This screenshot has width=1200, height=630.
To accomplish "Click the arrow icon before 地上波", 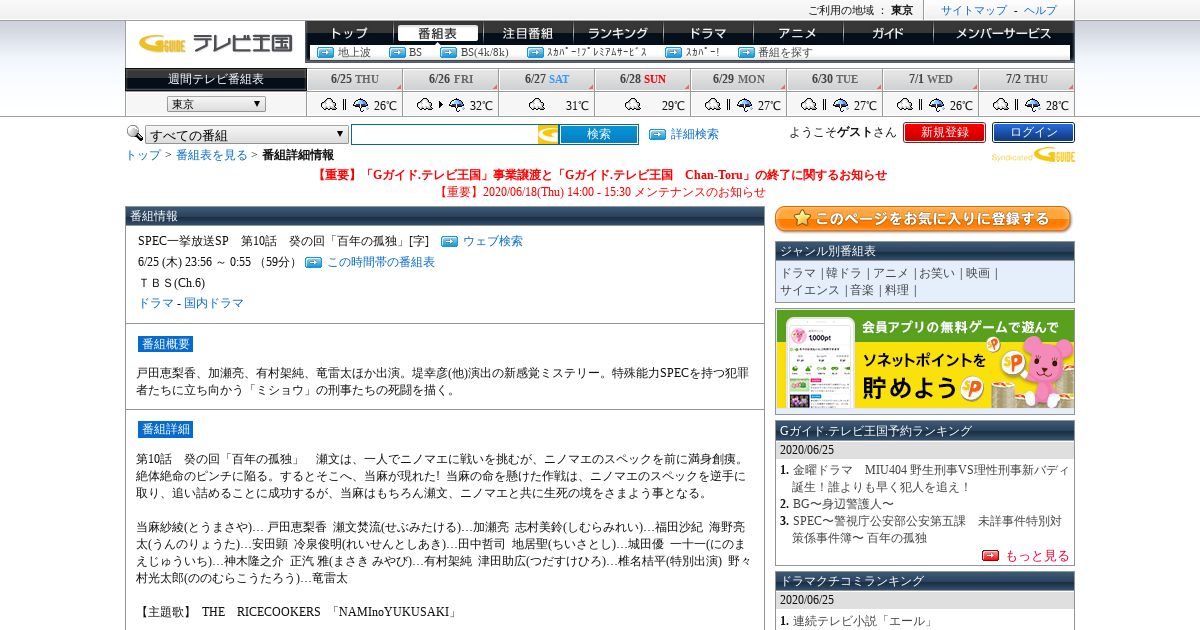I will tap(325, 52).
